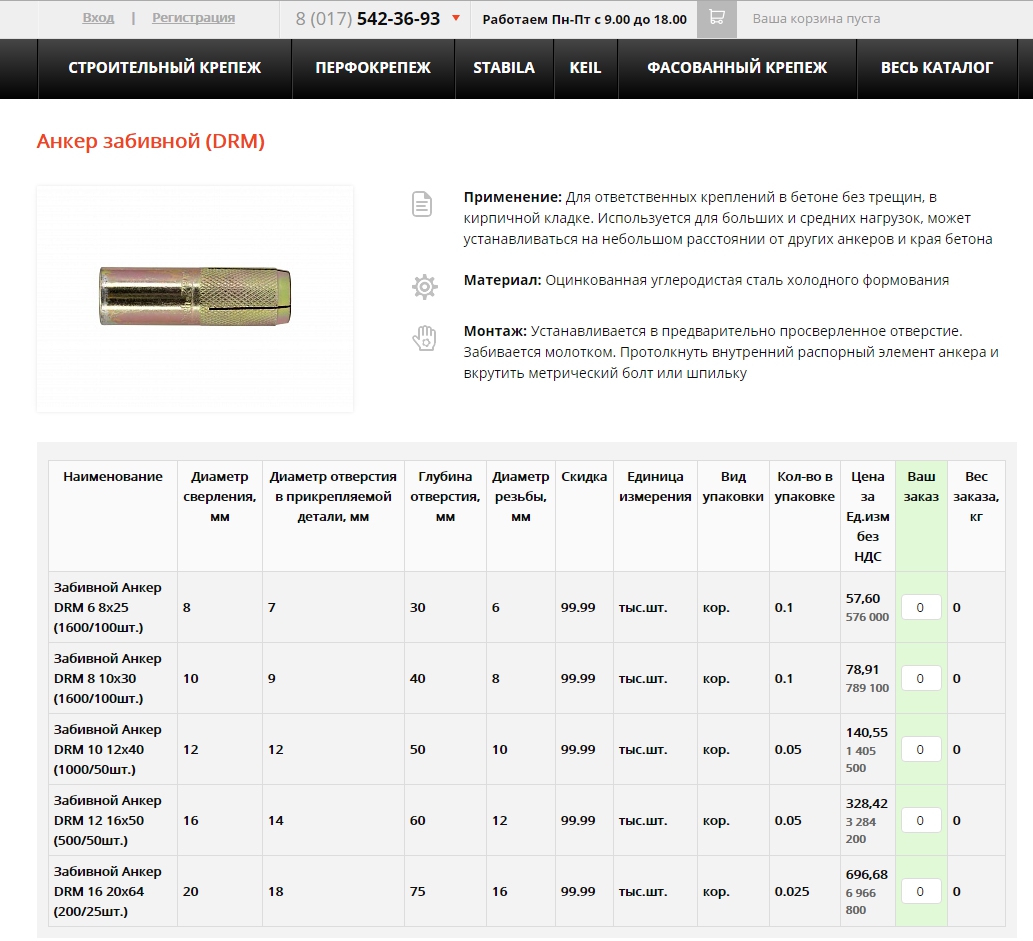Click the order quantity field for DRM 6 8x25
The image size is (1033, 941).
tap(920, 608)
